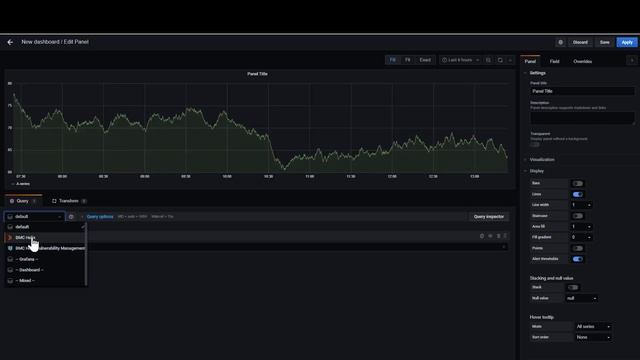
Task: Select Fit view mode
Action: 407,60
